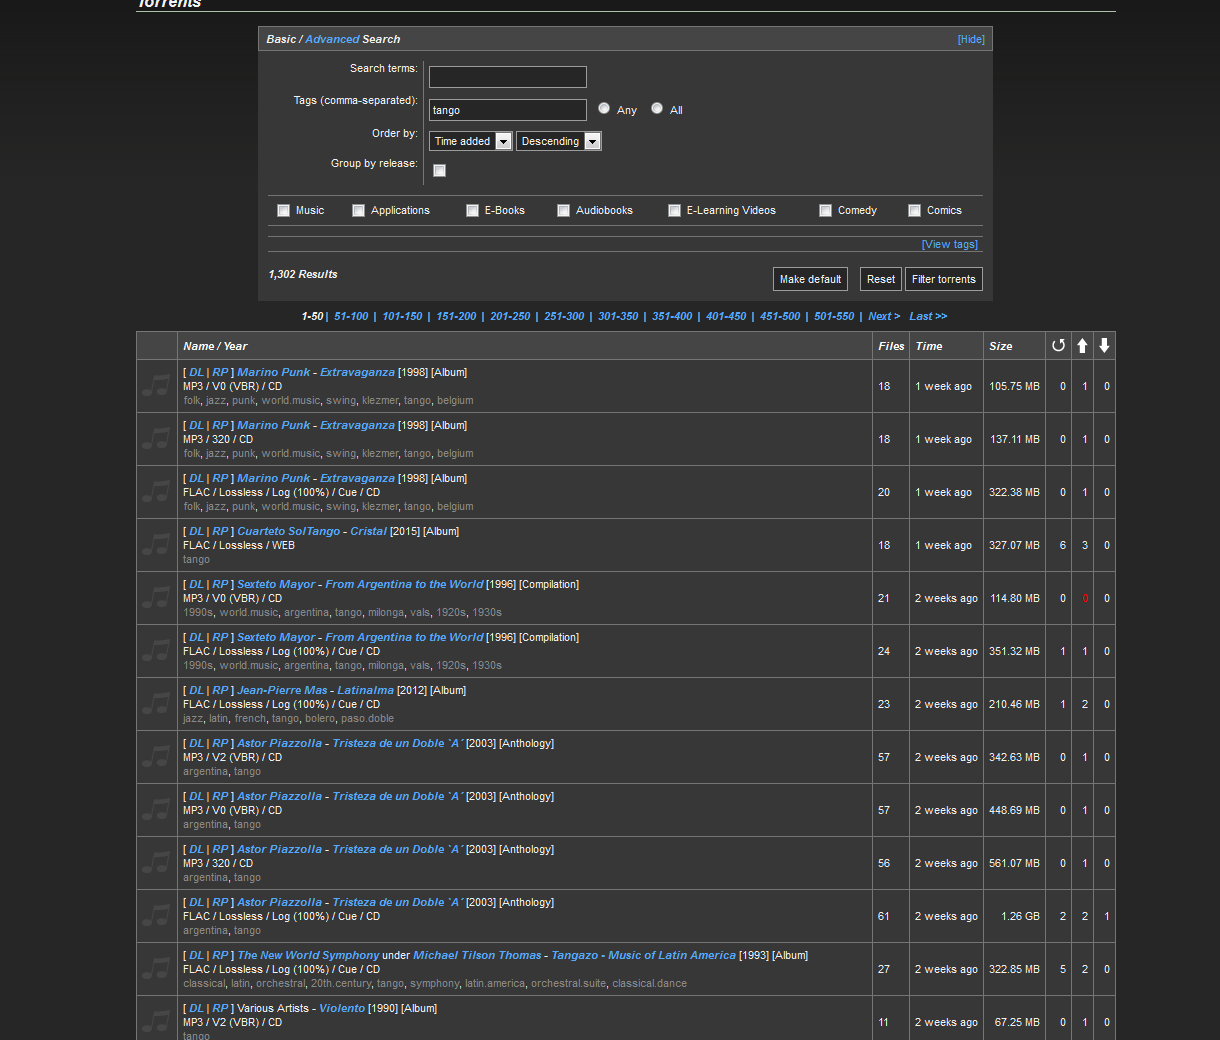Screen dimensions: 1220x1040
Task: Go to results page 501-550
Action: pos(834,316)
